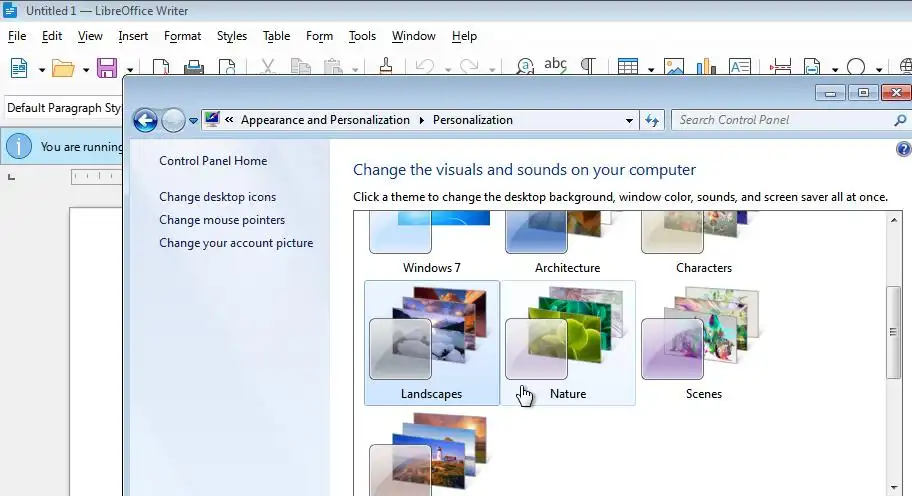This screenshot has width=912, height=496.
Task: Click the New document icon in Writer
Action: point(19,68)
